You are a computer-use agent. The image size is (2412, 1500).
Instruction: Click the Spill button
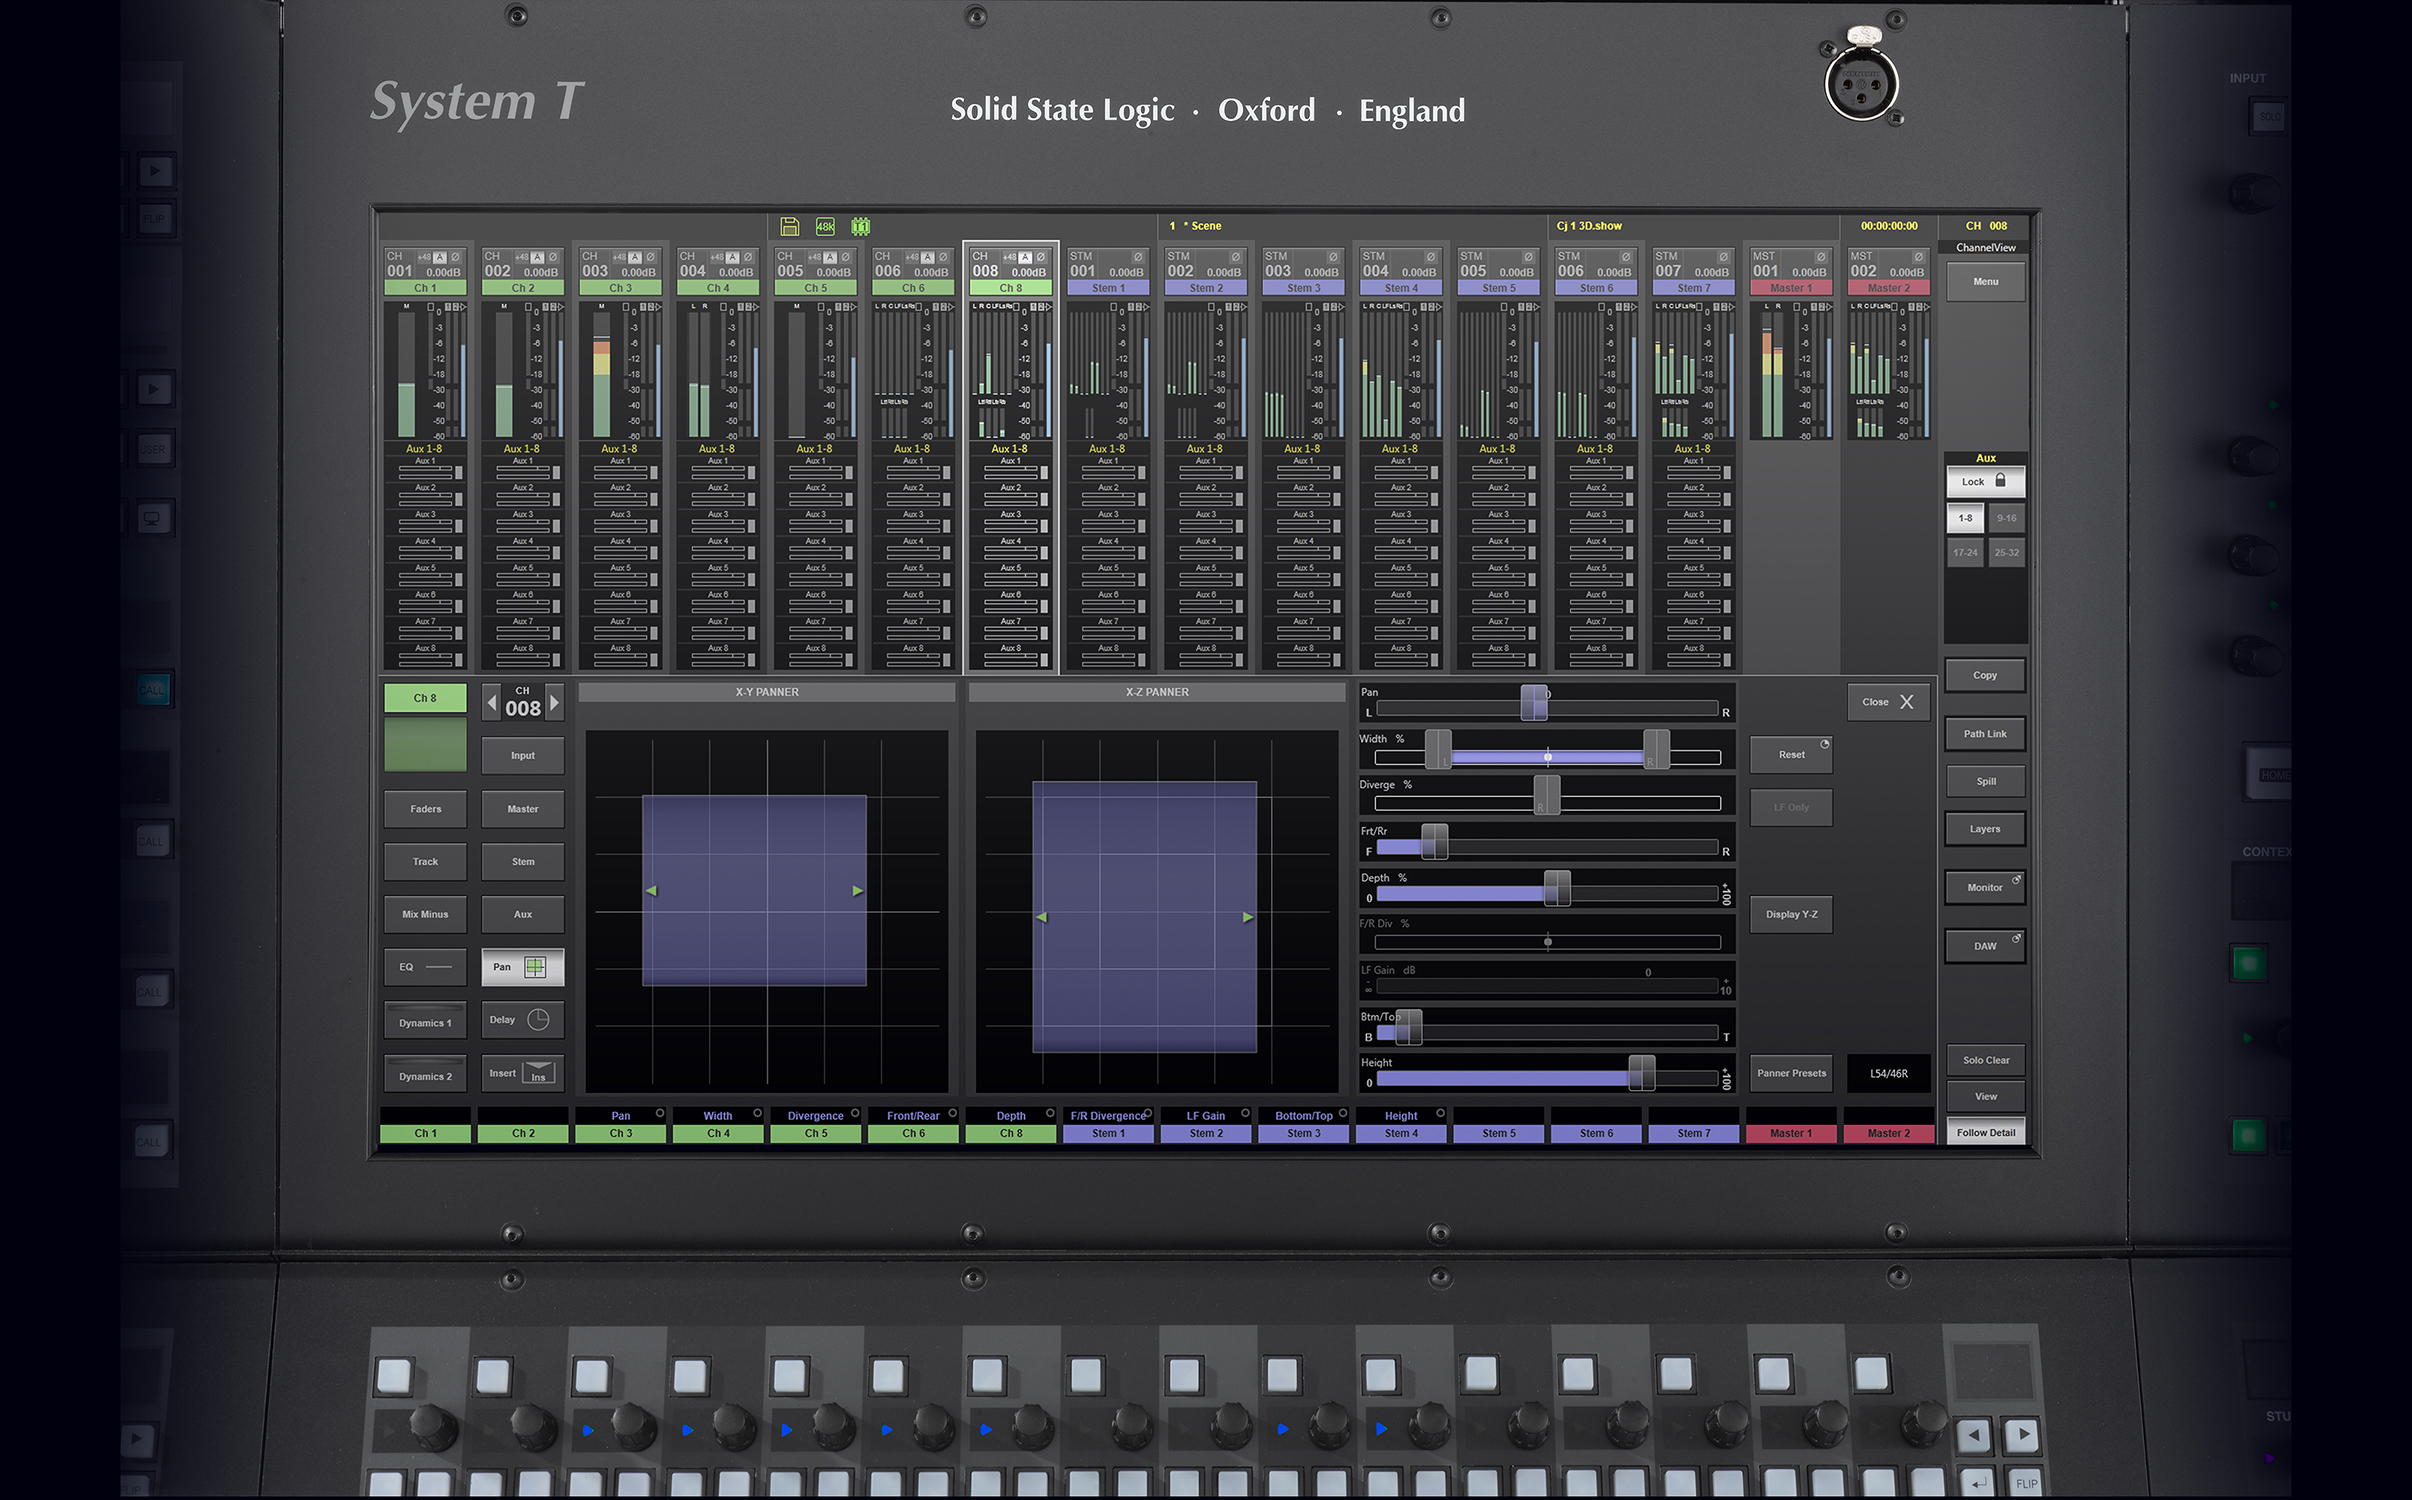point(1985,781)
